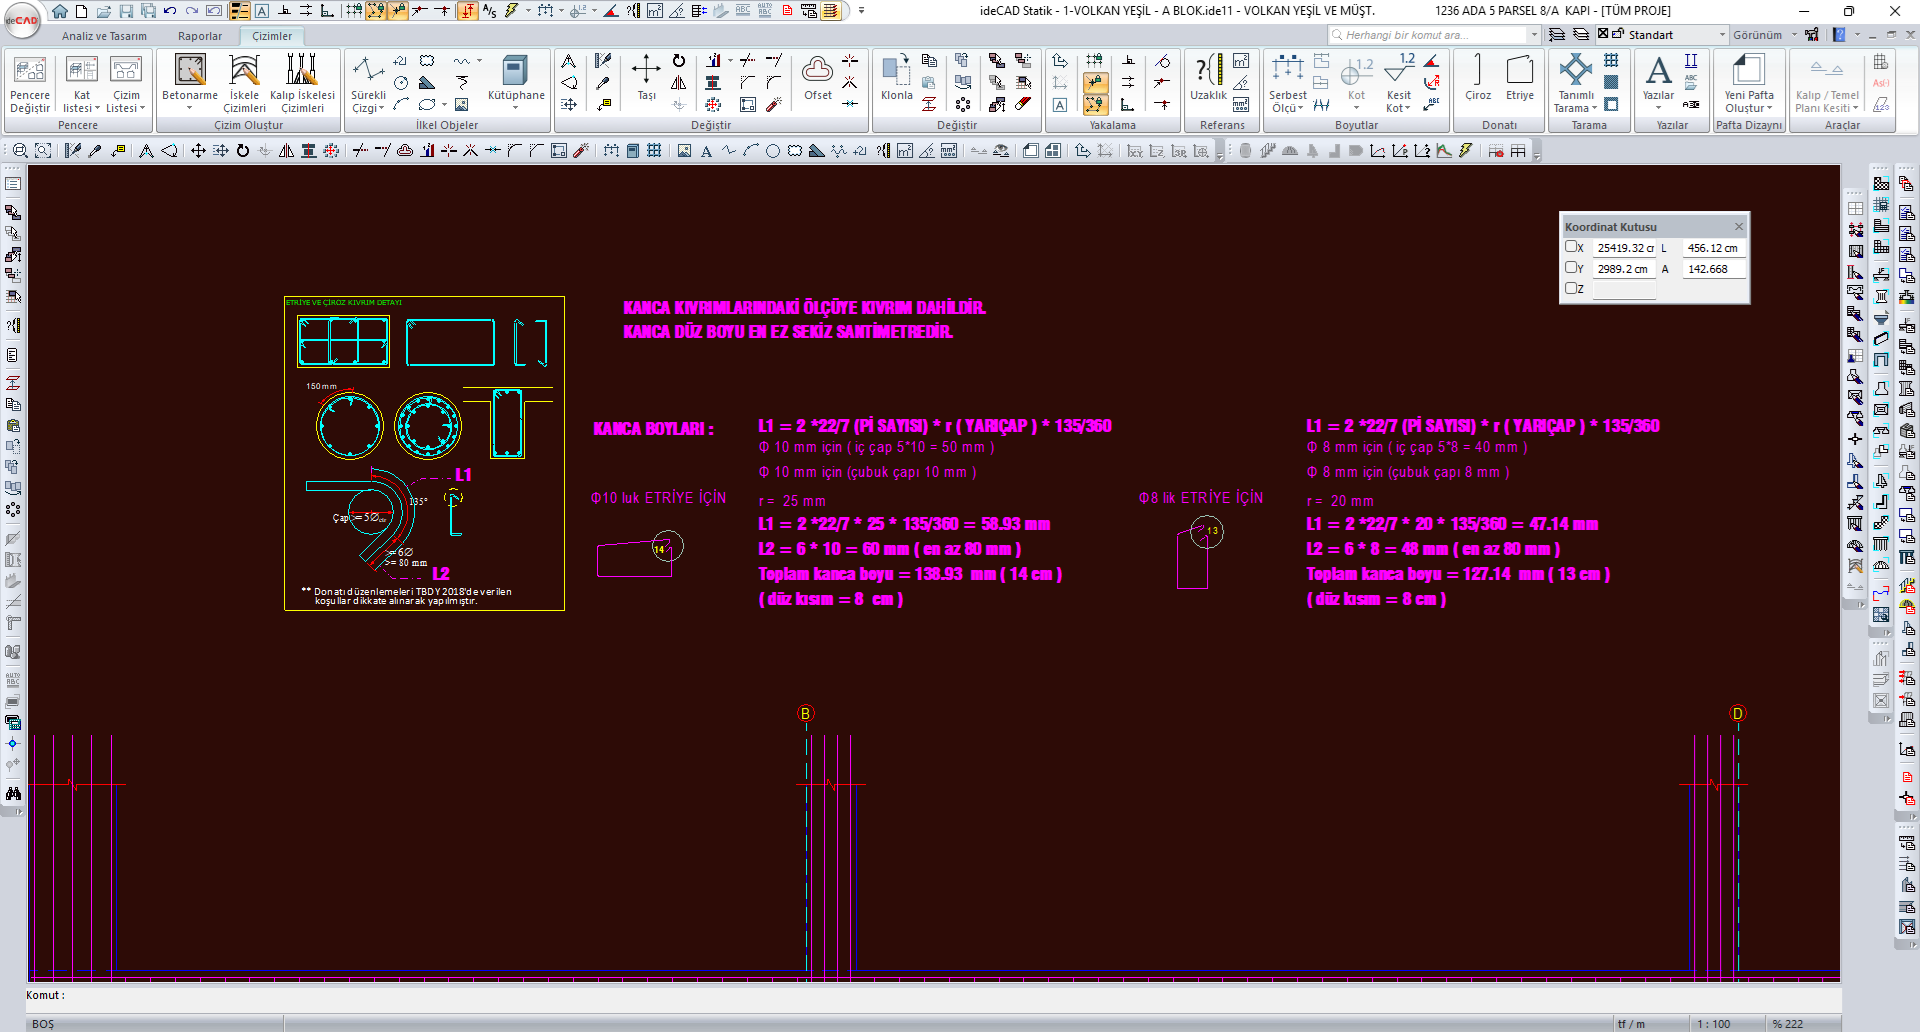This screenshot has height=1032, width=1920.
Task: Select the text A tool in second toolbar
Action: click(x=706, y=151)
